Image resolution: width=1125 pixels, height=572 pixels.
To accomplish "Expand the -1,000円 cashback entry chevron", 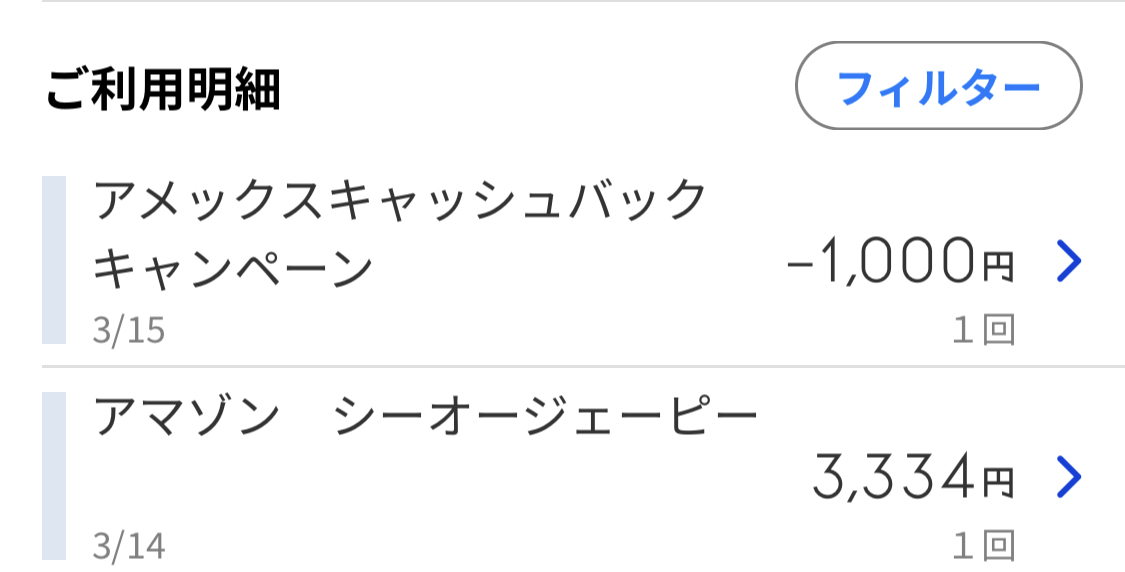I will pyautogui.click(x=1069, y=262).
